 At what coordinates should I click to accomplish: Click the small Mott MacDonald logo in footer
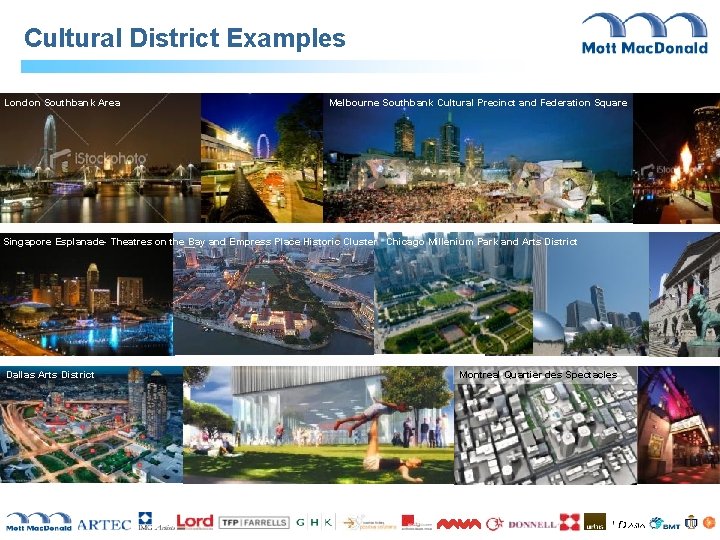coord(39,522)
